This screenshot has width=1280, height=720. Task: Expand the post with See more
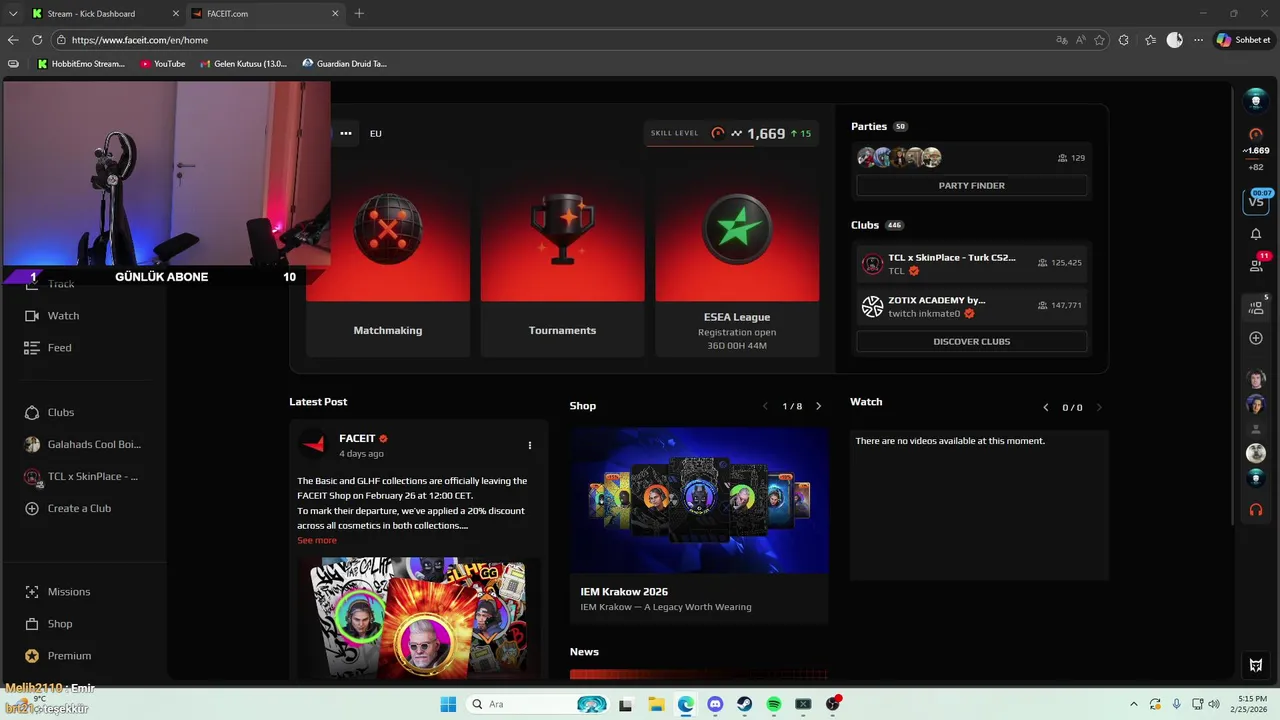[x=317, y=540]
